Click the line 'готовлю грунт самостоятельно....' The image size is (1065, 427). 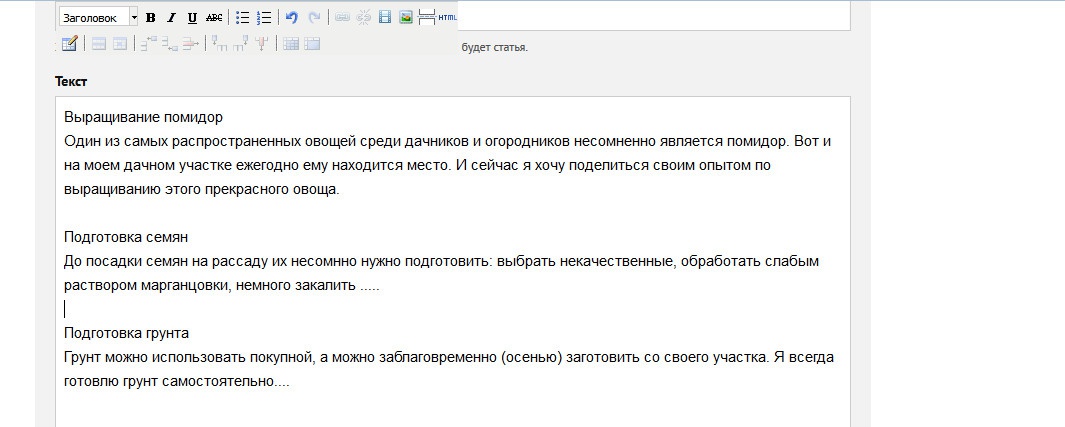[177, 382]
